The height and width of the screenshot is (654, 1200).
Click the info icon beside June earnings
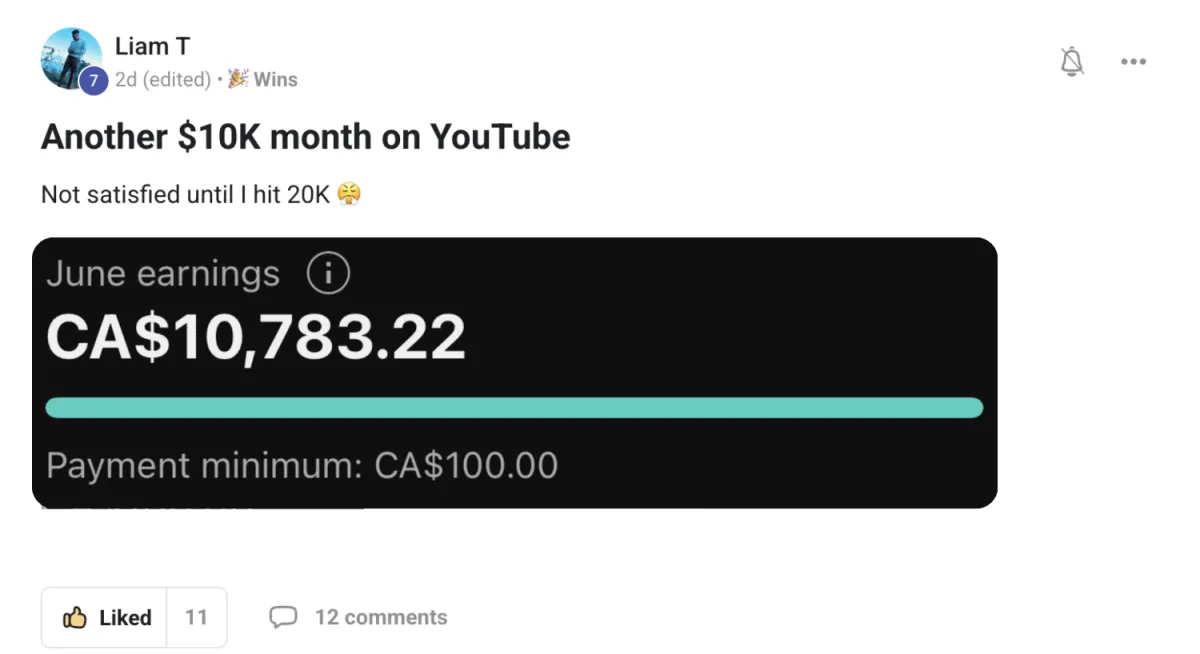pos(328,274)
